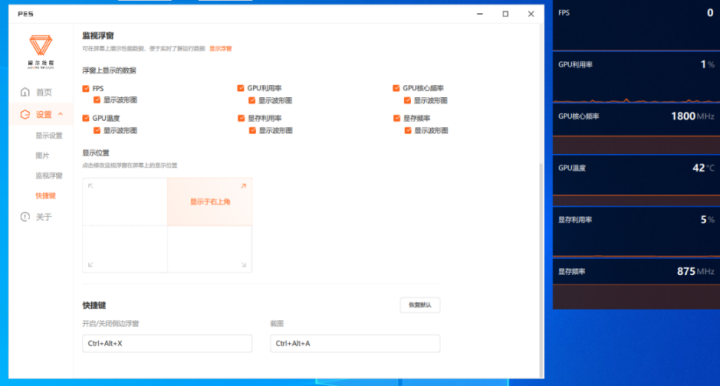Click the bottom-right position arrow icon
This screenshot has height=386, width=720.
coord(243,264)
